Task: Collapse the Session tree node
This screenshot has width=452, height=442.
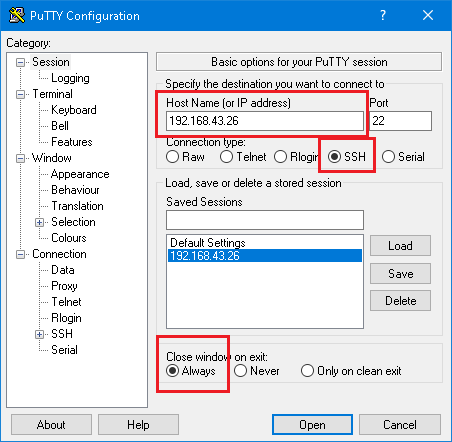Action: tap(20, 62)
